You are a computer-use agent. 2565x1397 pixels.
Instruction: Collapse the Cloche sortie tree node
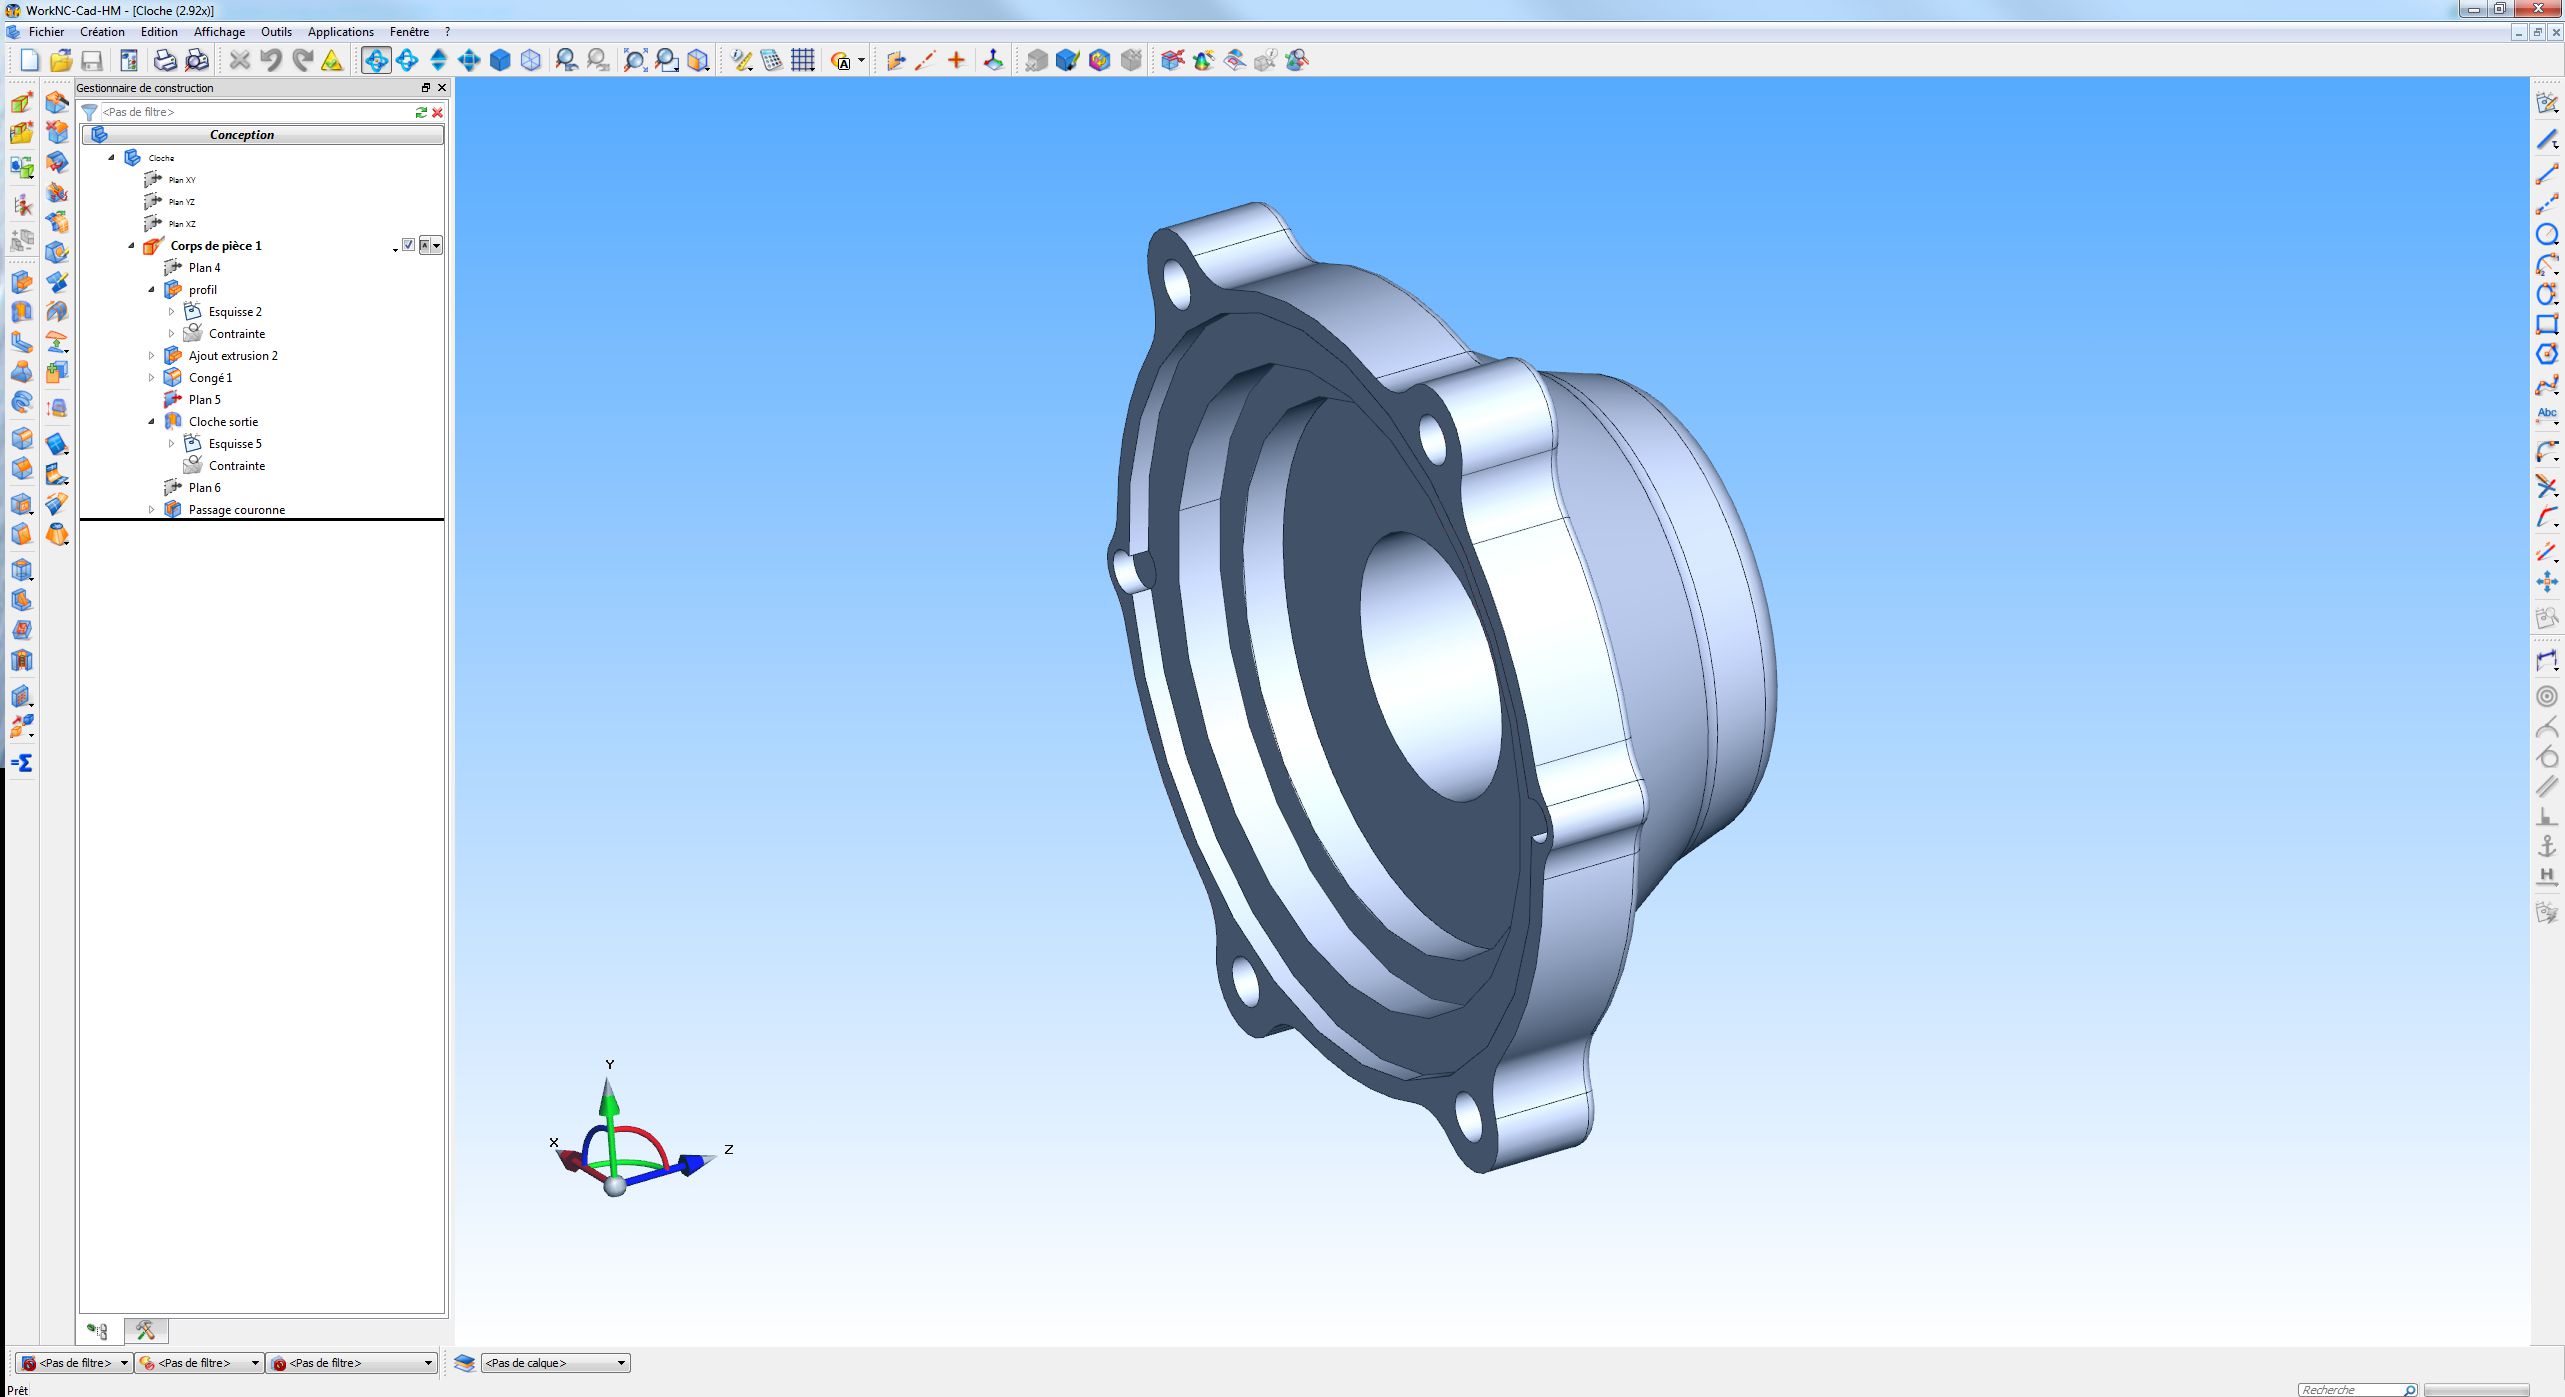pos(152,422)
